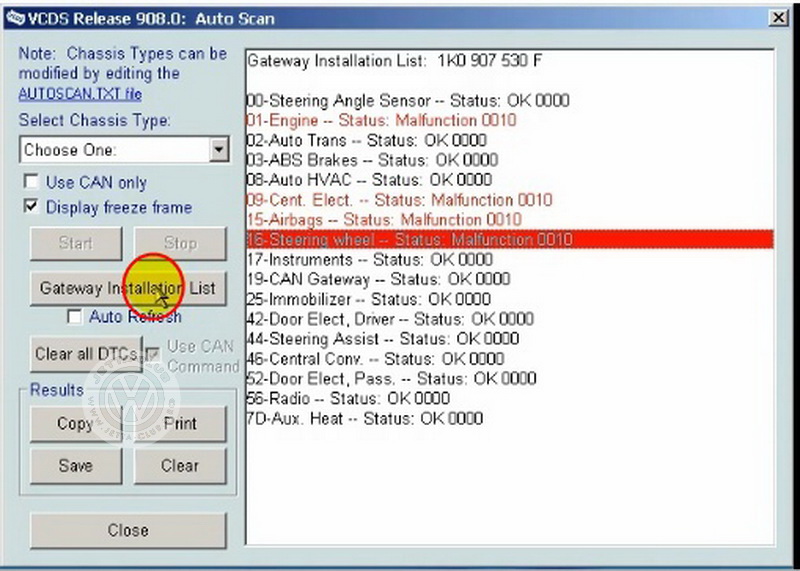
Task: Close the Auto Scan window
Action: click(779, 18)
